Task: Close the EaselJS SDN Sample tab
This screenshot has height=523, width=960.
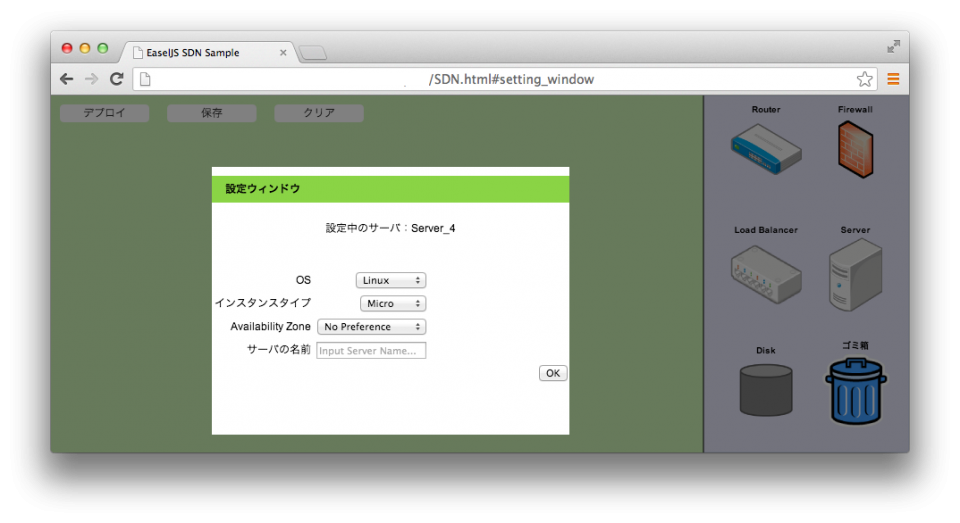Action: 283,53
